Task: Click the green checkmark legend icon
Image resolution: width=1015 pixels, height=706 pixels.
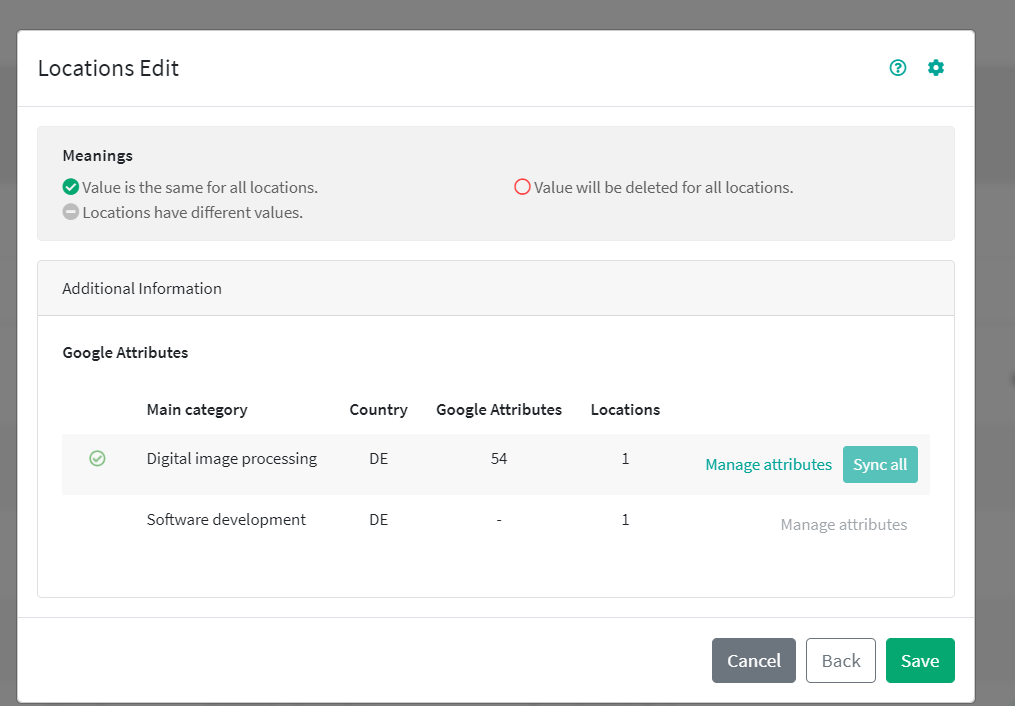Action: coord(70,187)
